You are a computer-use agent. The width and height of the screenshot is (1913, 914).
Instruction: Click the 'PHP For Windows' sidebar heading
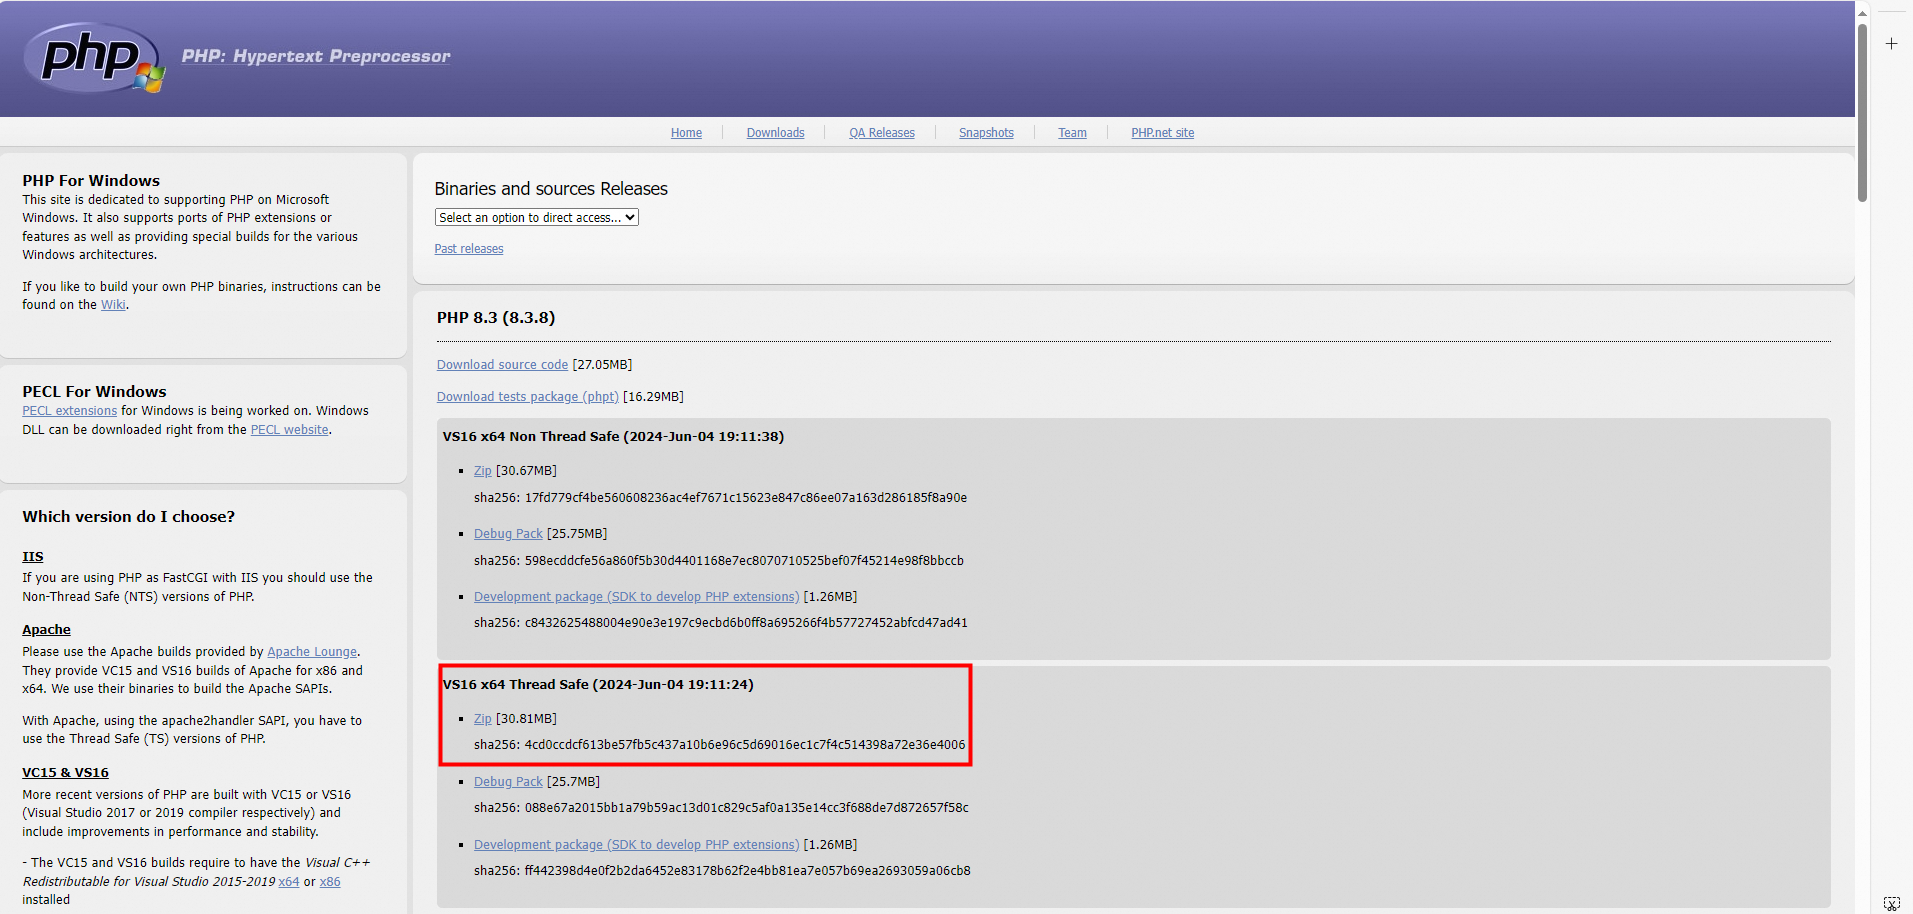(91, 181)
